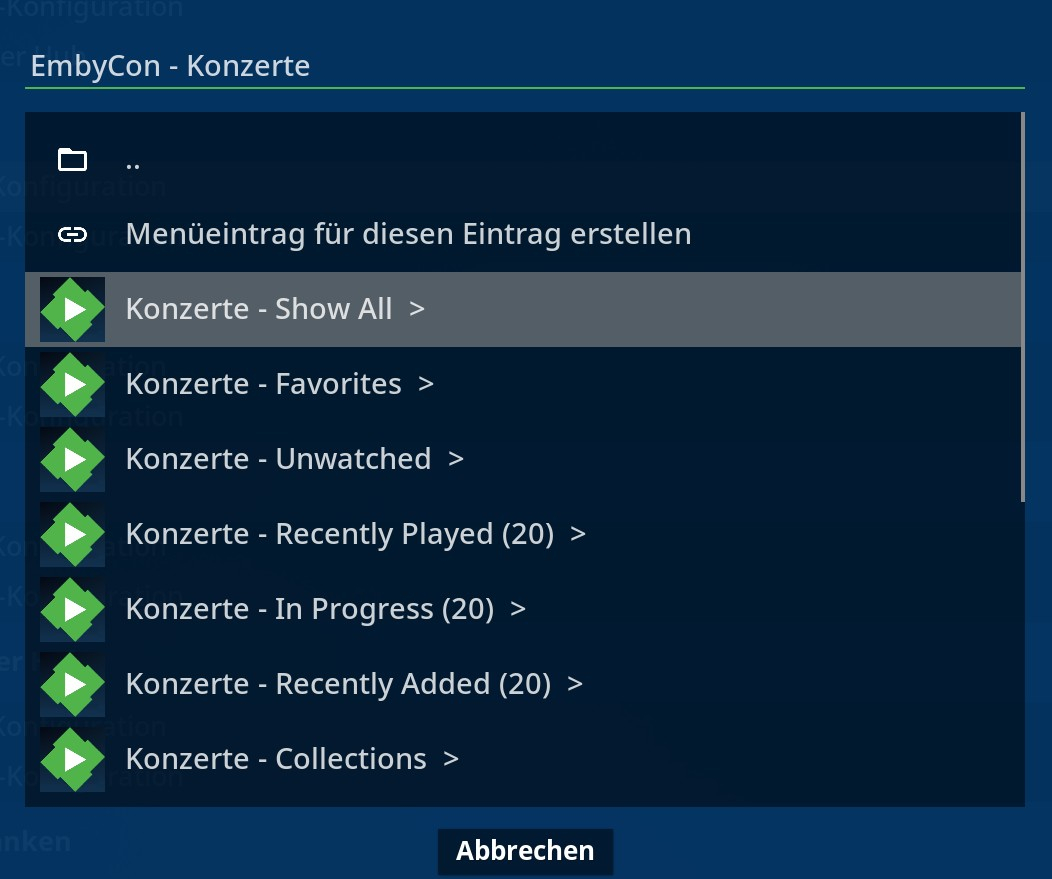Image resolution: width=1052 pixels, height=879 pixels.
Task: Click the Emby icon beside In Progress (20)
Action: tap(72, 610)
